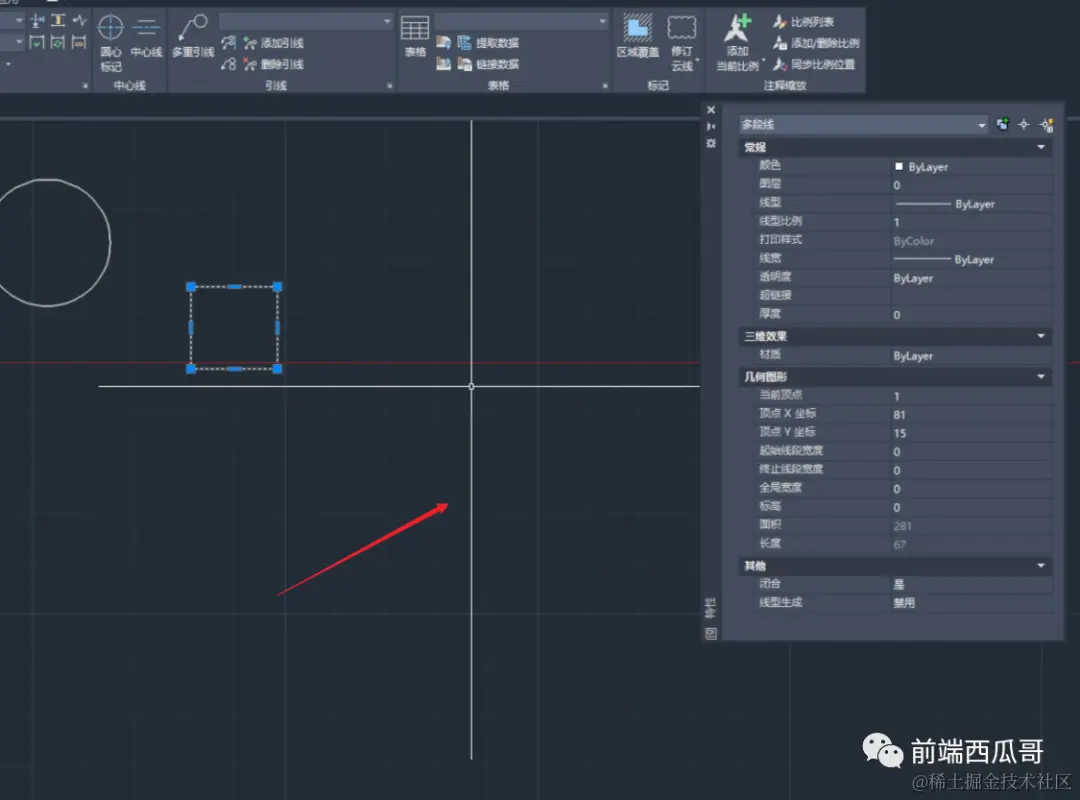Click the 顶点 X 坐标 value 81
Viewport: 1080px width, 800px height.
click(971, 415)
